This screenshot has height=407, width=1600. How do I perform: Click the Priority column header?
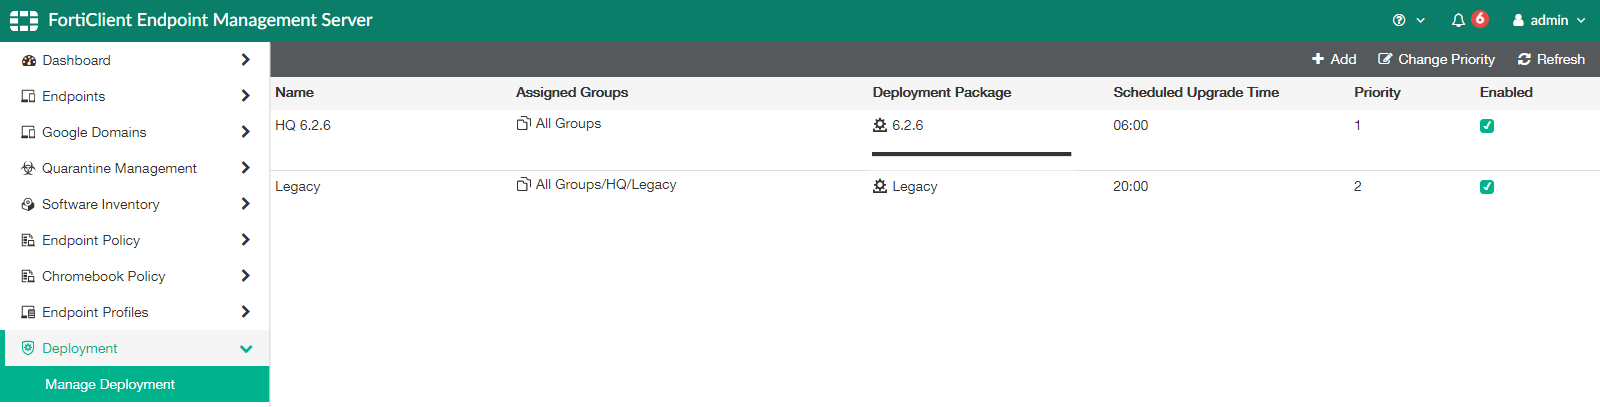click(1377, 92)
